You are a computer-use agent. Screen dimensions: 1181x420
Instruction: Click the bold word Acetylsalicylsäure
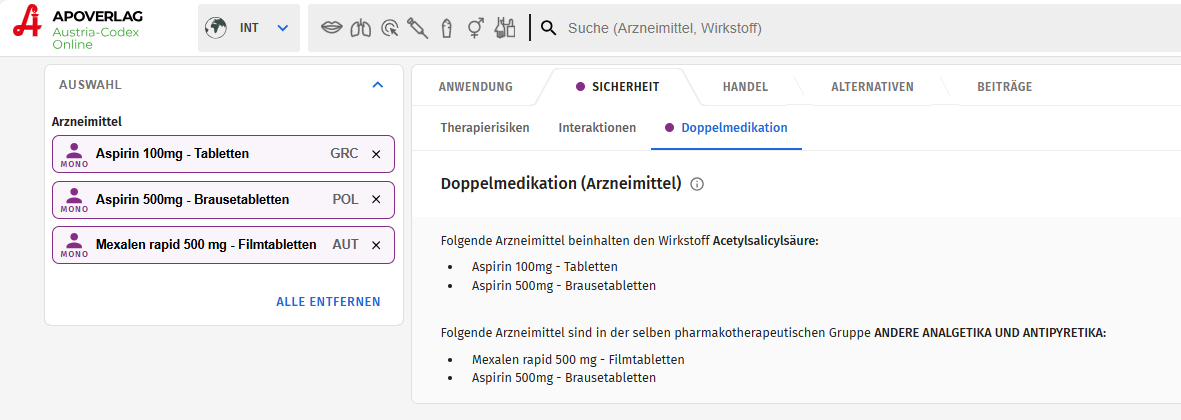(765, 241)
